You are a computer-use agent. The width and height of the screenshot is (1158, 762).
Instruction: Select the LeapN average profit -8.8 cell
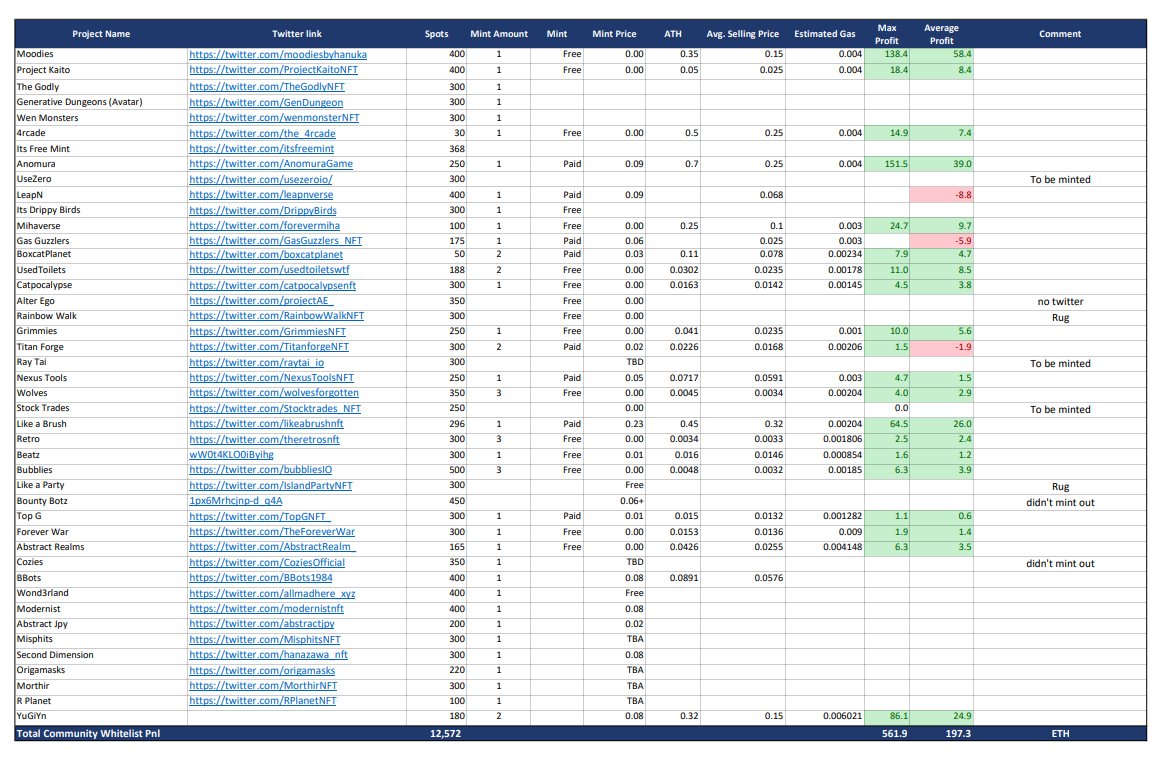click(942, 195)
